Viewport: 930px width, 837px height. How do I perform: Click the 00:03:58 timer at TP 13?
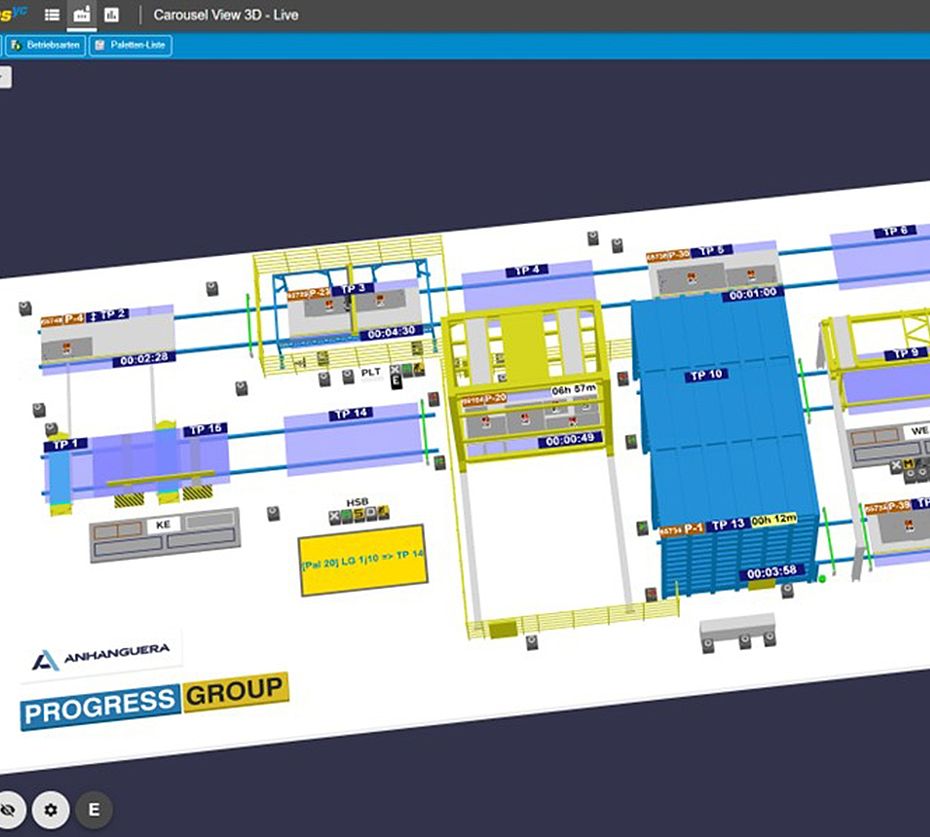772,572
